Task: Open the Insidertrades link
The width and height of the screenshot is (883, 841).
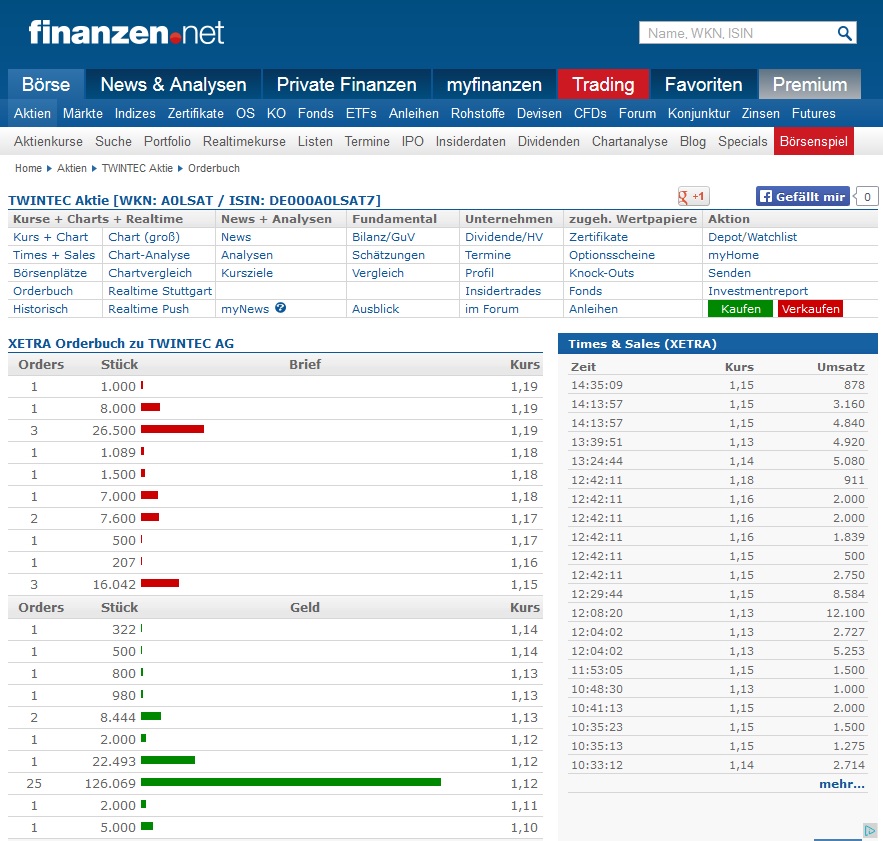Action: [503, 291]
